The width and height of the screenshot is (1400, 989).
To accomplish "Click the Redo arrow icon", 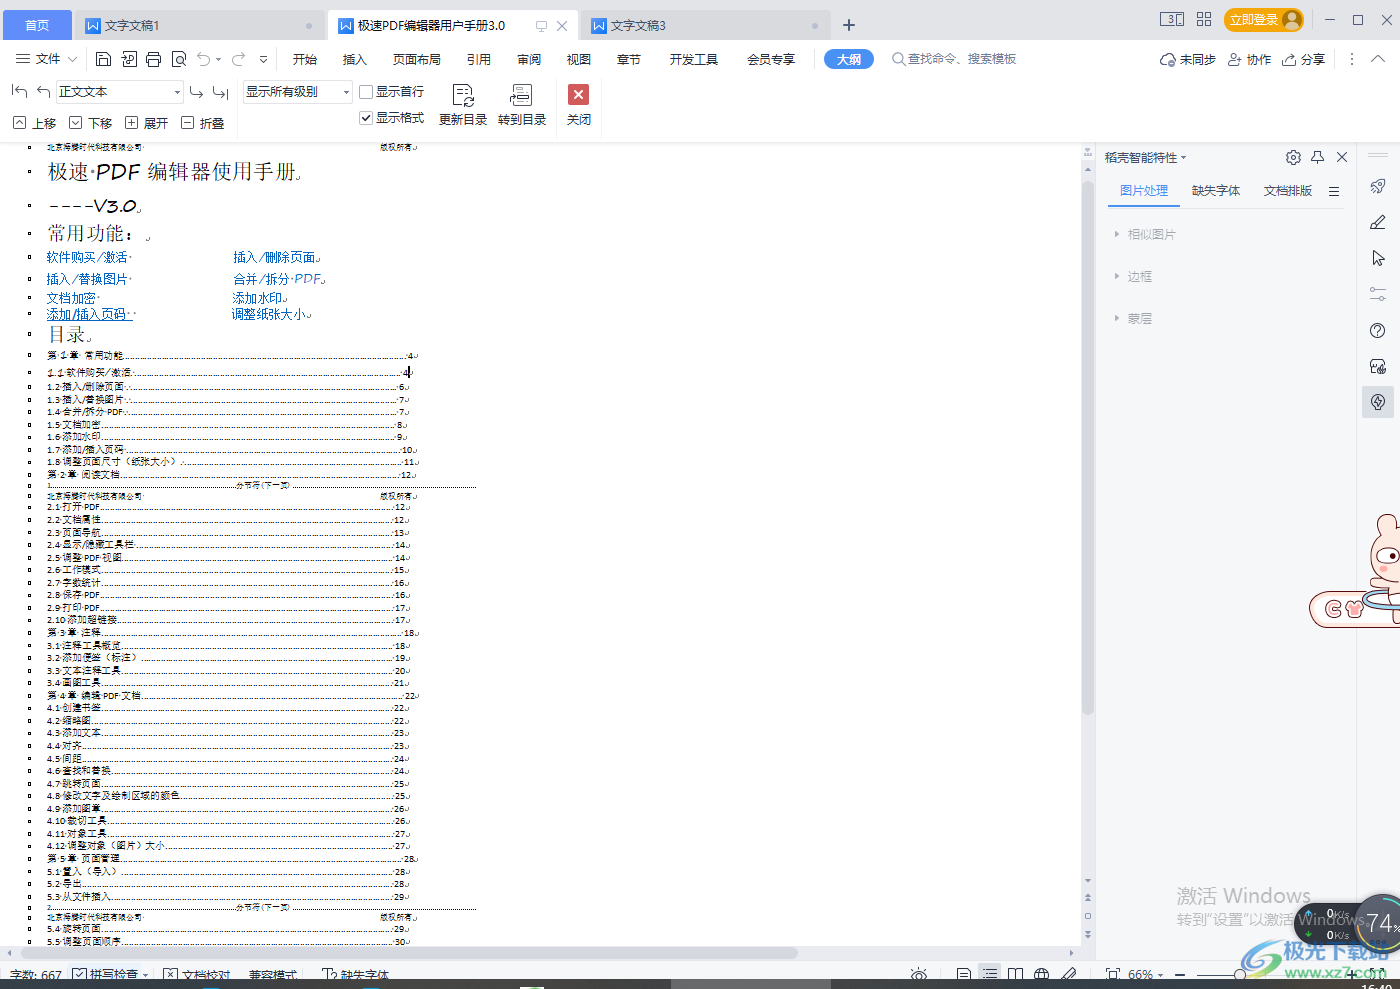I will [x=238, y=59].
